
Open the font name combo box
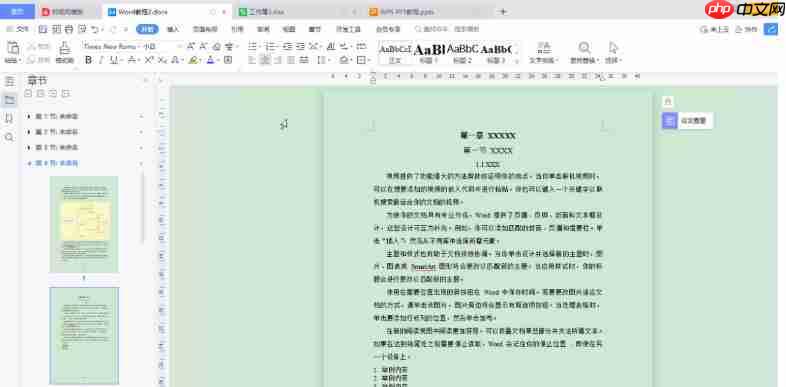click(x=113, y=47)
